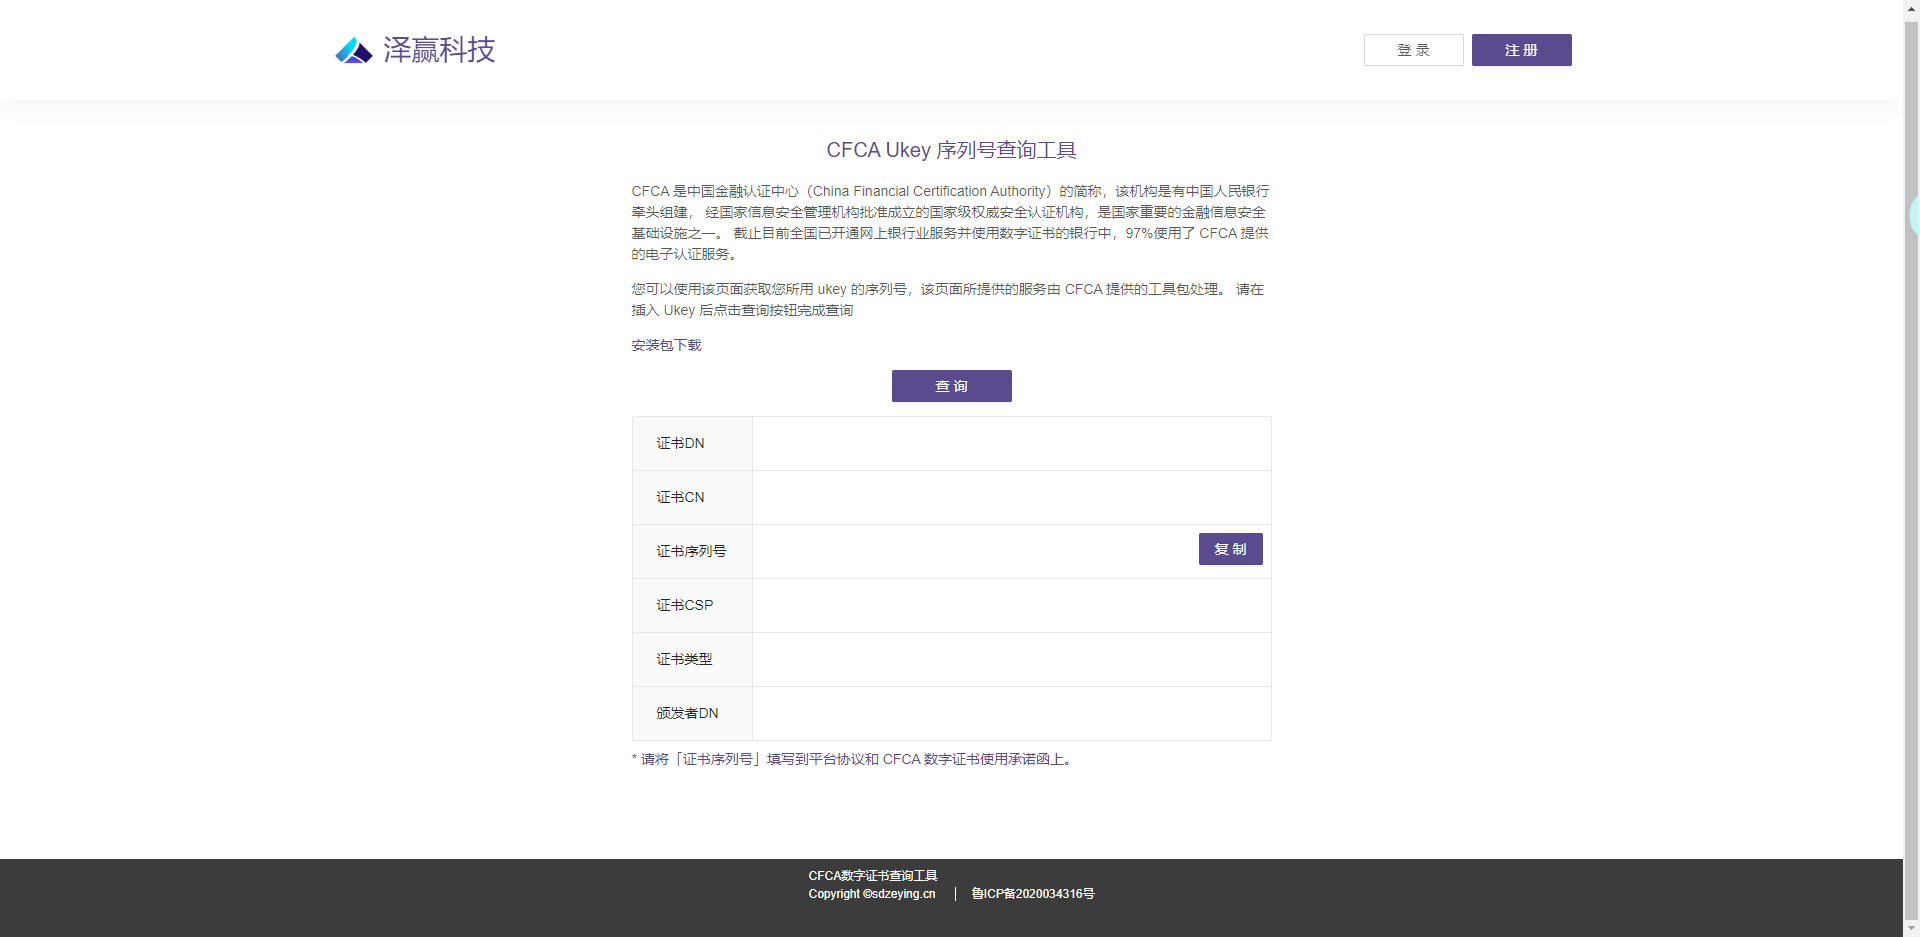
Task: Click the page vertical scrollbar
Action: tap(1911, 470)
